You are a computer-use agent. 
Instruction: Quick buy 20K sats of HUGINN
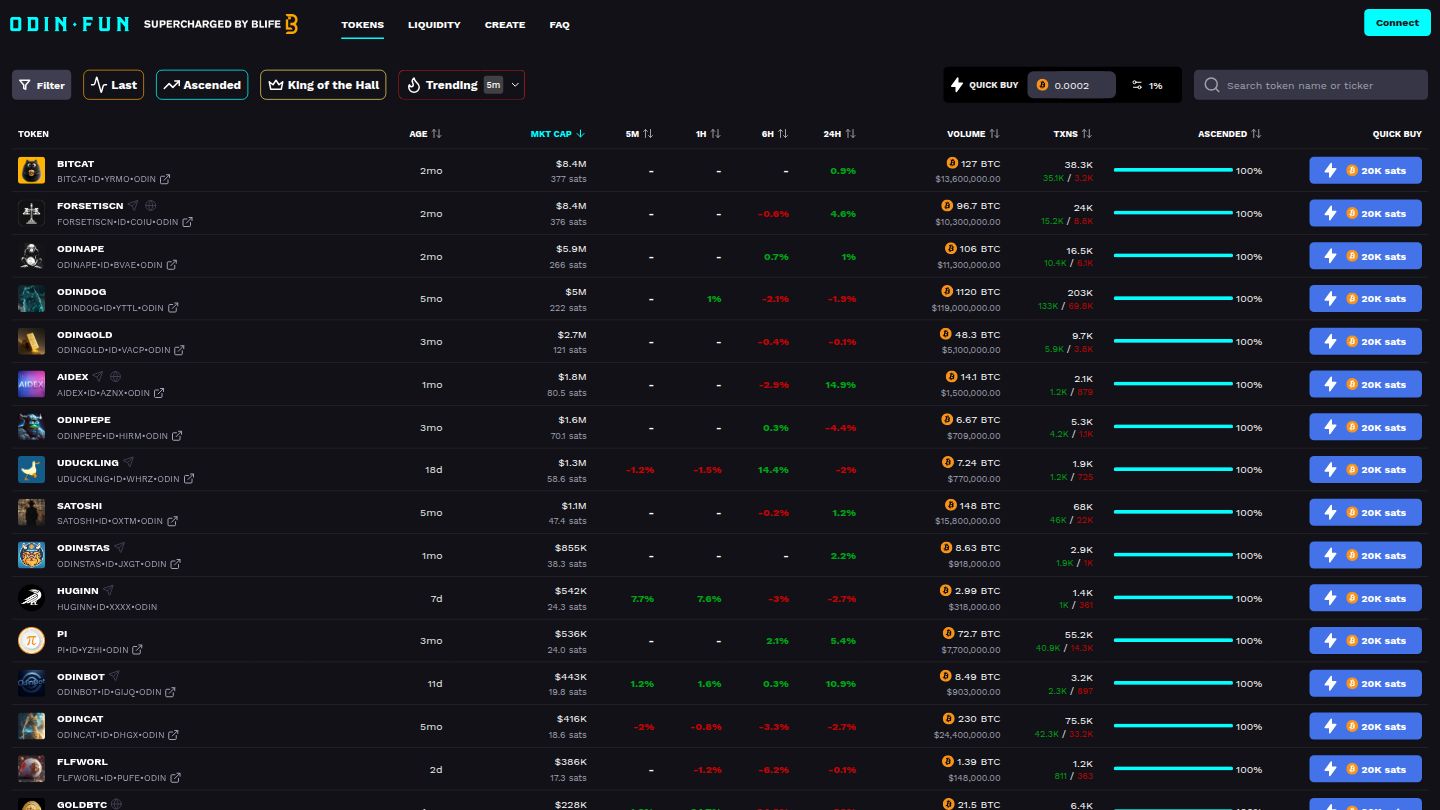pos(1365,598)
